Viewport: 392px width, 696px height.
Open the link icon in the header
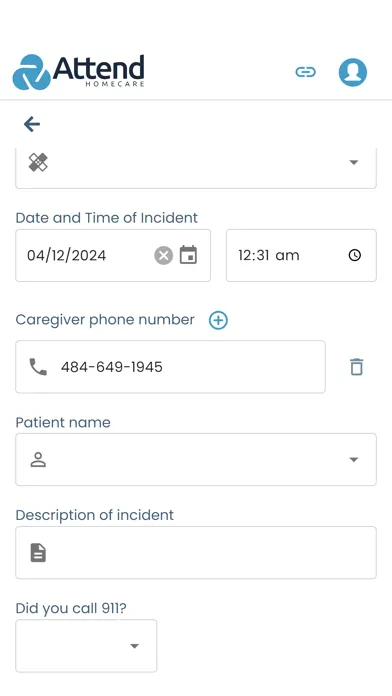(x=305, y=72)
